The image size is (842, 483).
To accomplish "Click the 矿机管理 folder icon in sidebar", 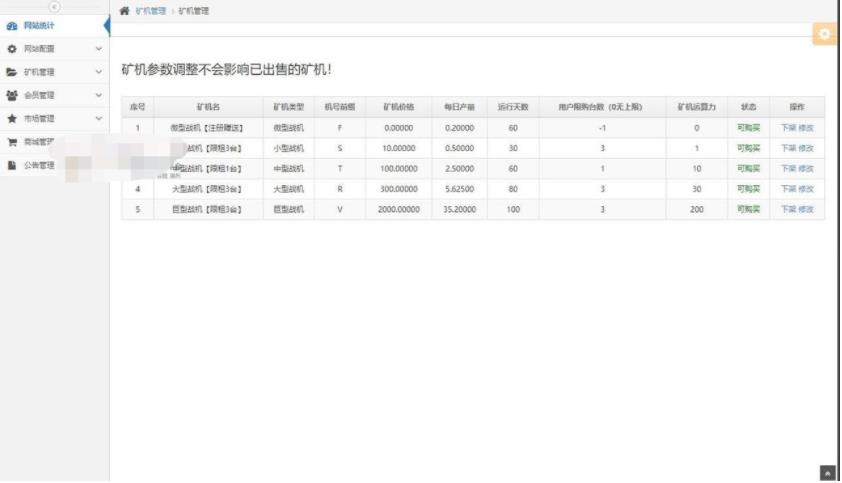I will pyautogui.click(x=11, y=72).
